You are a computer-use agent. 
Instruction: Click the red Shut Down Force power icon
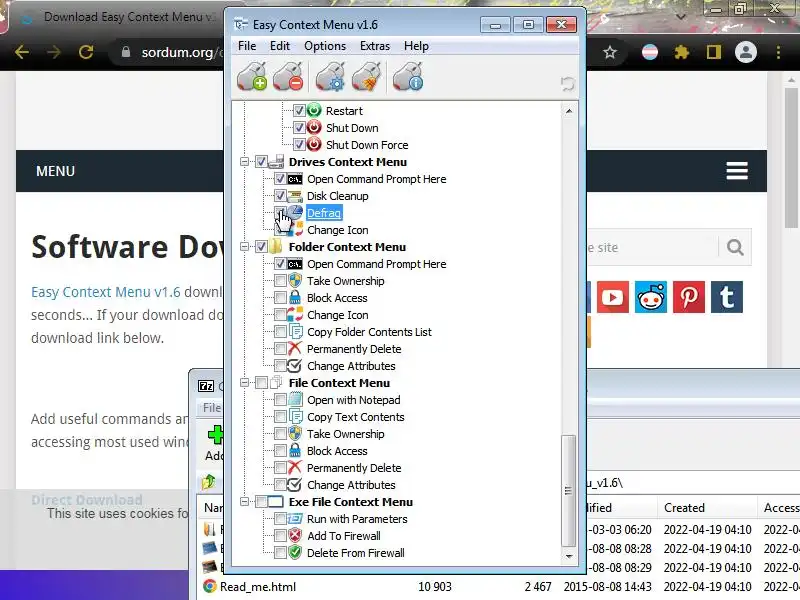point(314,144)
